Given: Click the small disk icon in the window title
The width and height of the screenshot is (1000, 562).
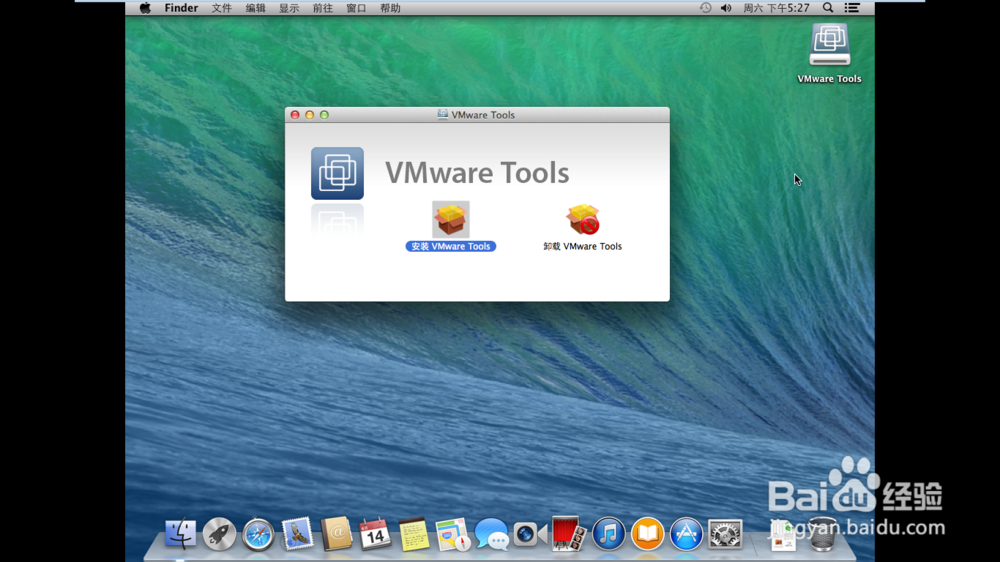Looking at the screenshot, I should [443, 114].
